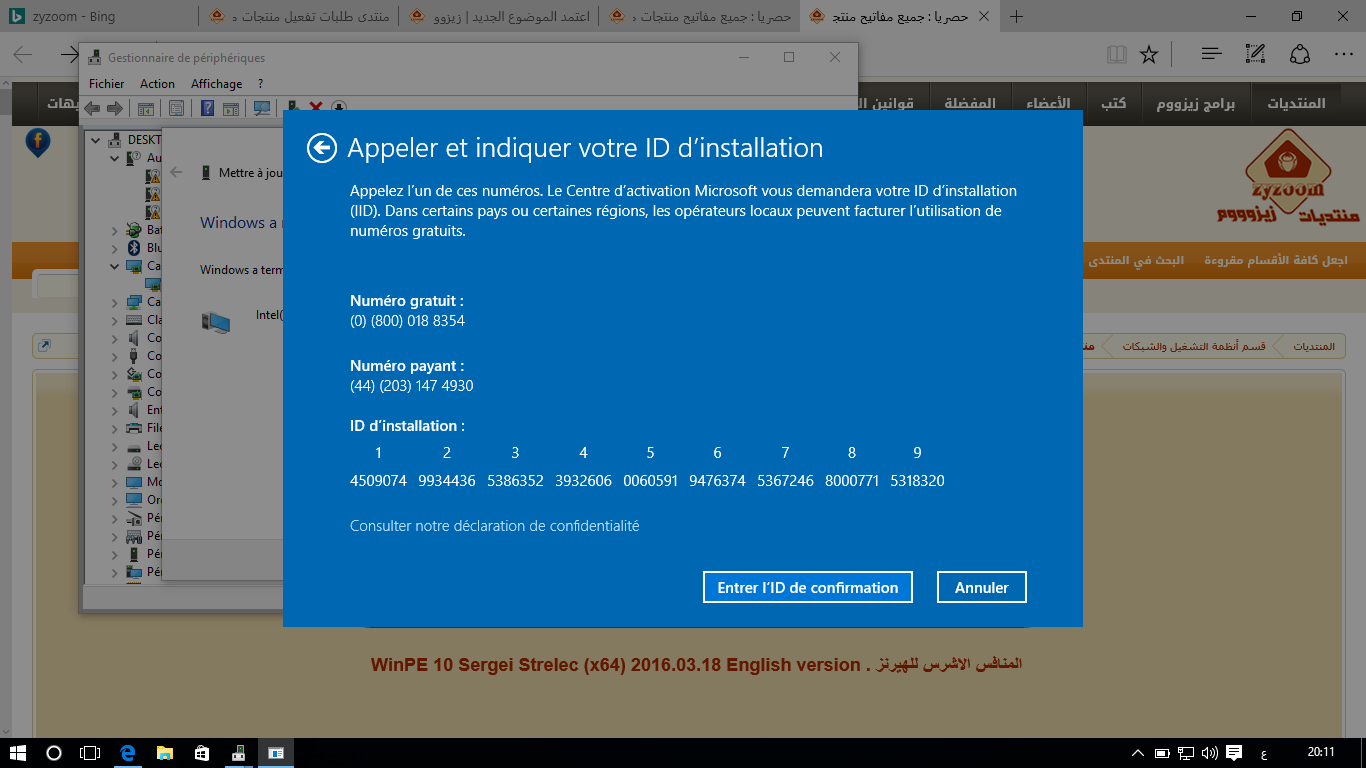This screenshot has height=768, width=1366.
Task: Click scan for hardware changes monitor icon
Action: coord(262,108)
